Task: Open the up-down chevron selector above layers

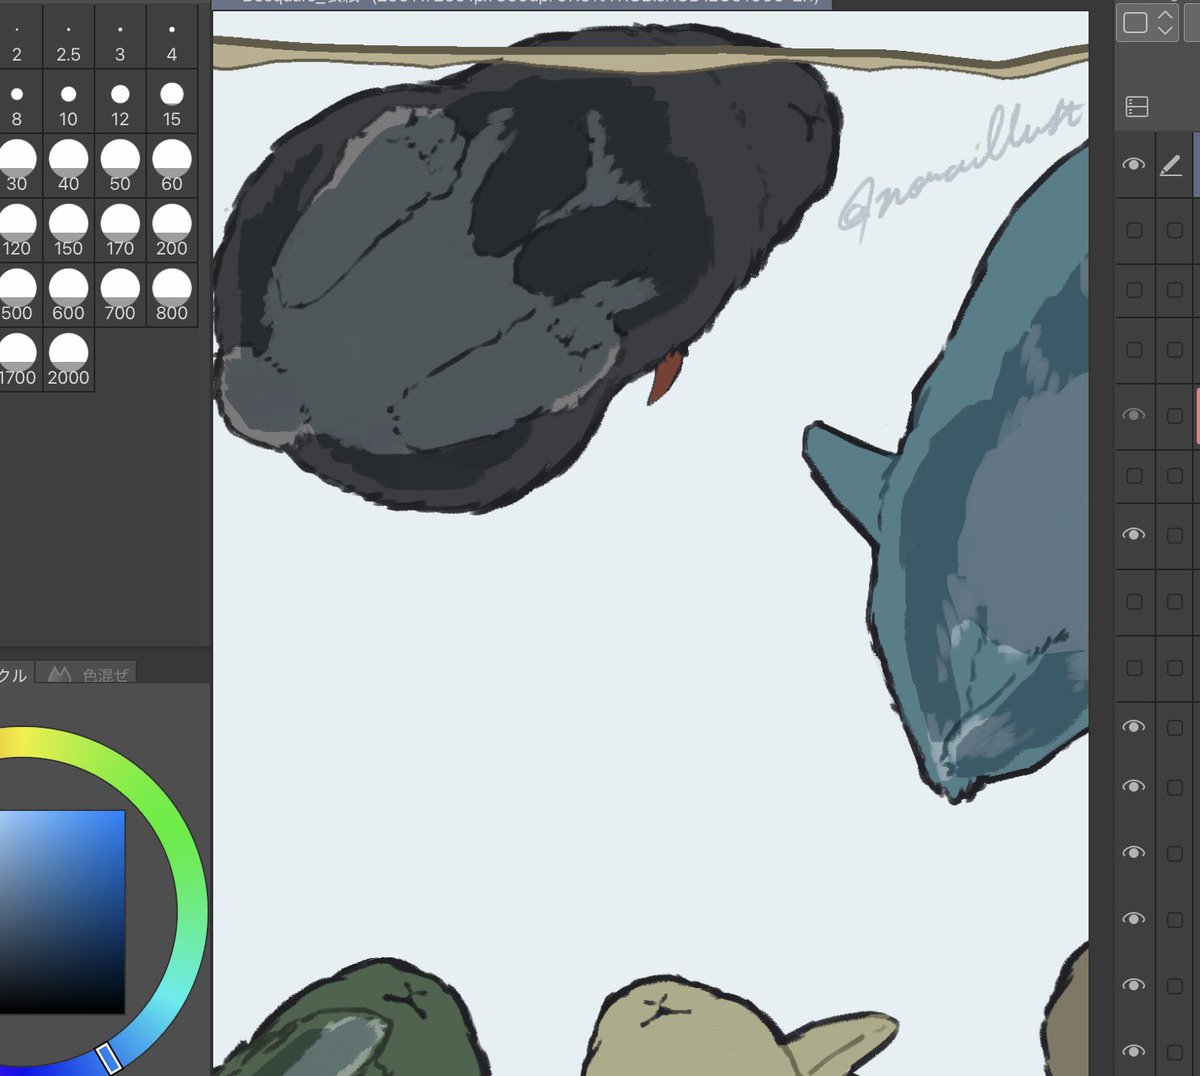Action: [x=1165, y=22]
